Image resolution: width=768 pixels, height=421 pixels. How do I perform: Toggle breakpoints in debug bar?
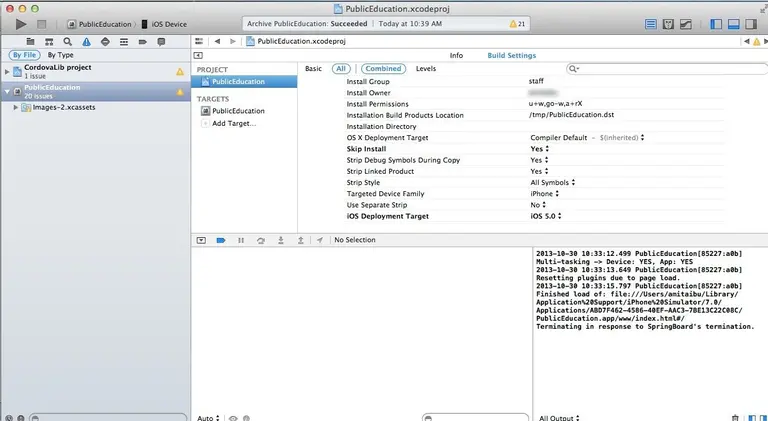point(221,240)
